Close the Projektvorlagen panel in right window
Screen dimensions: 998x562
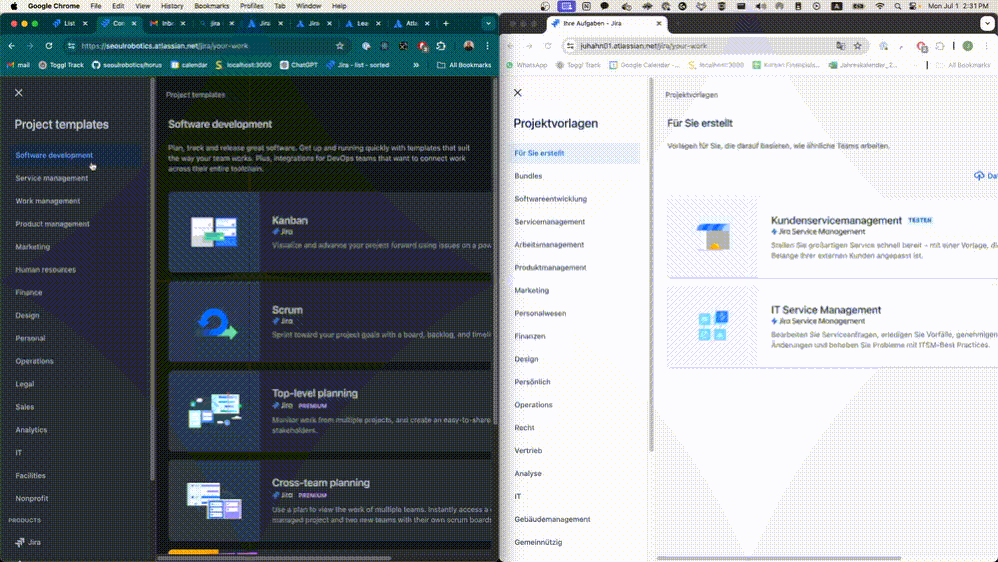click(517, 92)
